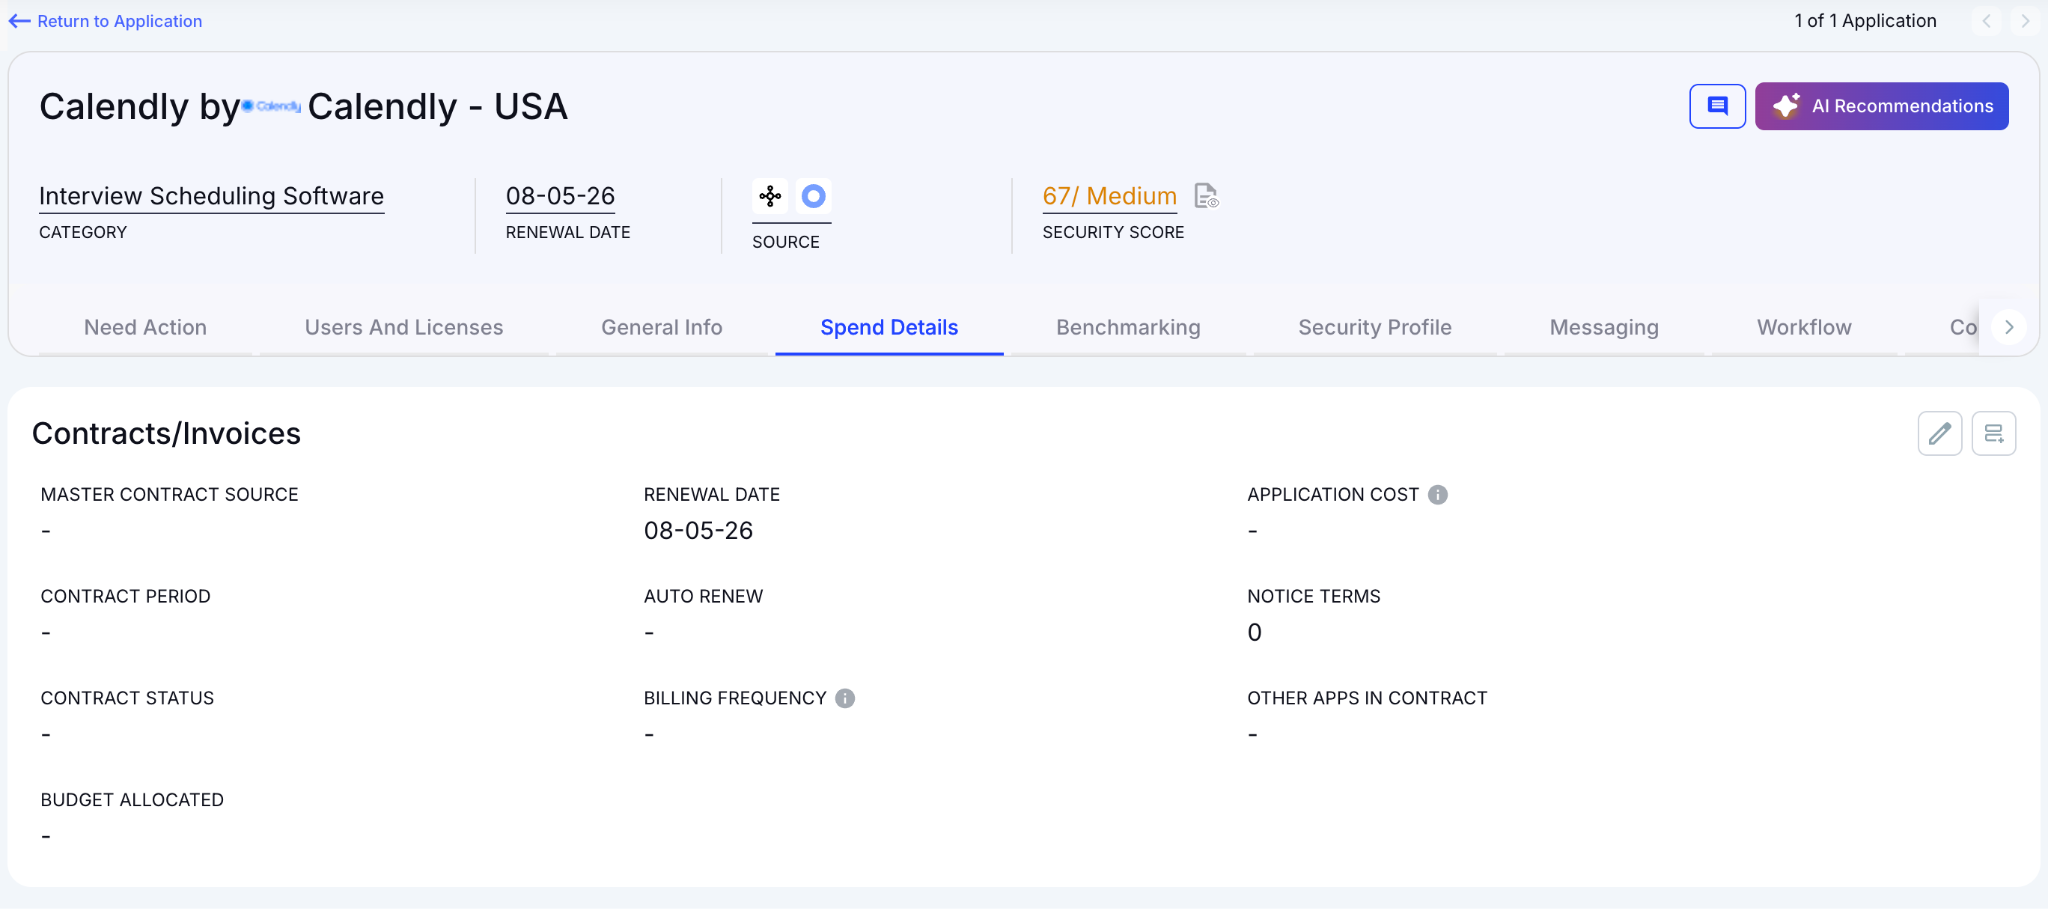The height and width of the screenshot is (909, 2048).
Task: Click the header renewal date 08-05-26
Action: [x=560, y=196]
